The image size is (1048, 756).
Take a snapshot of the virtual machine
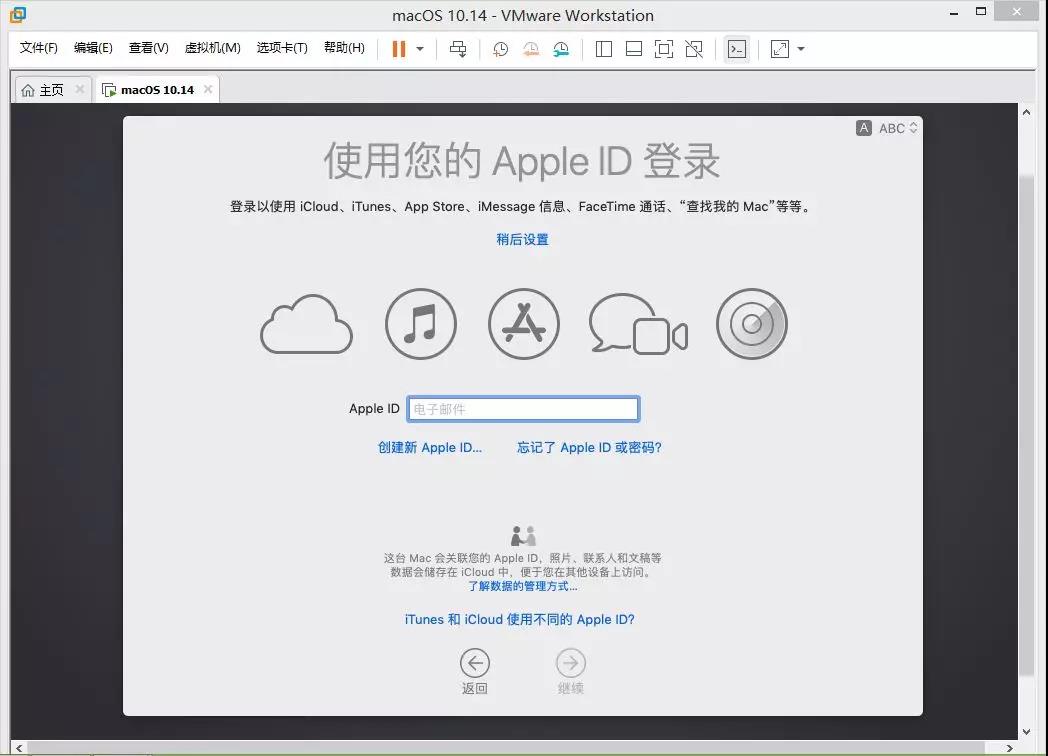tap(500, 49)
